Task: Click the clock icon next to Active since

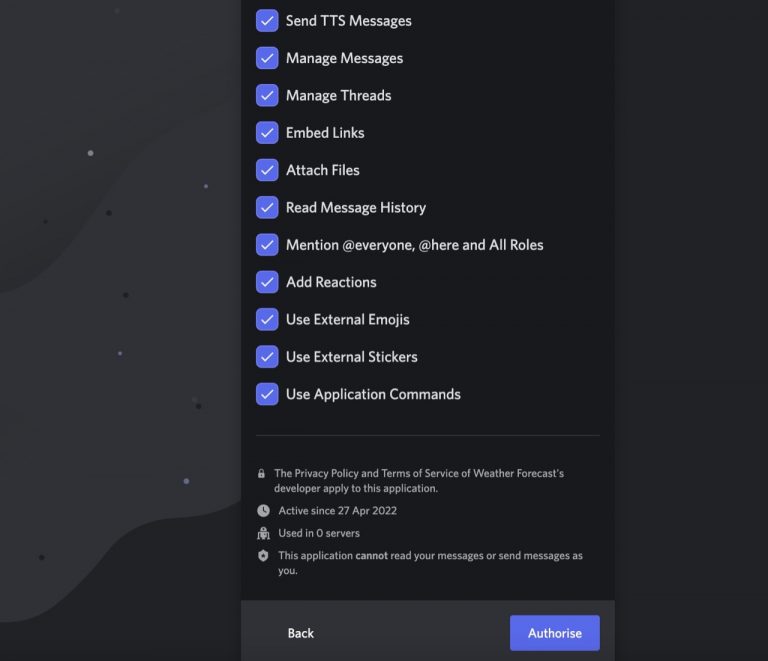Action: coord(263,511)
